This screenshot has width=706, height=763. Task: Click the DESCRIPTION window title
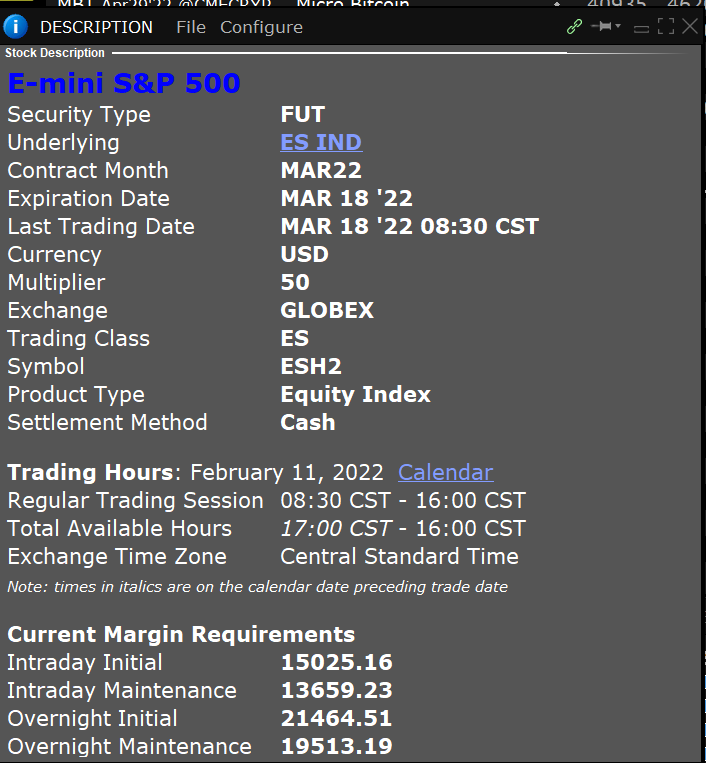(96, 27)
